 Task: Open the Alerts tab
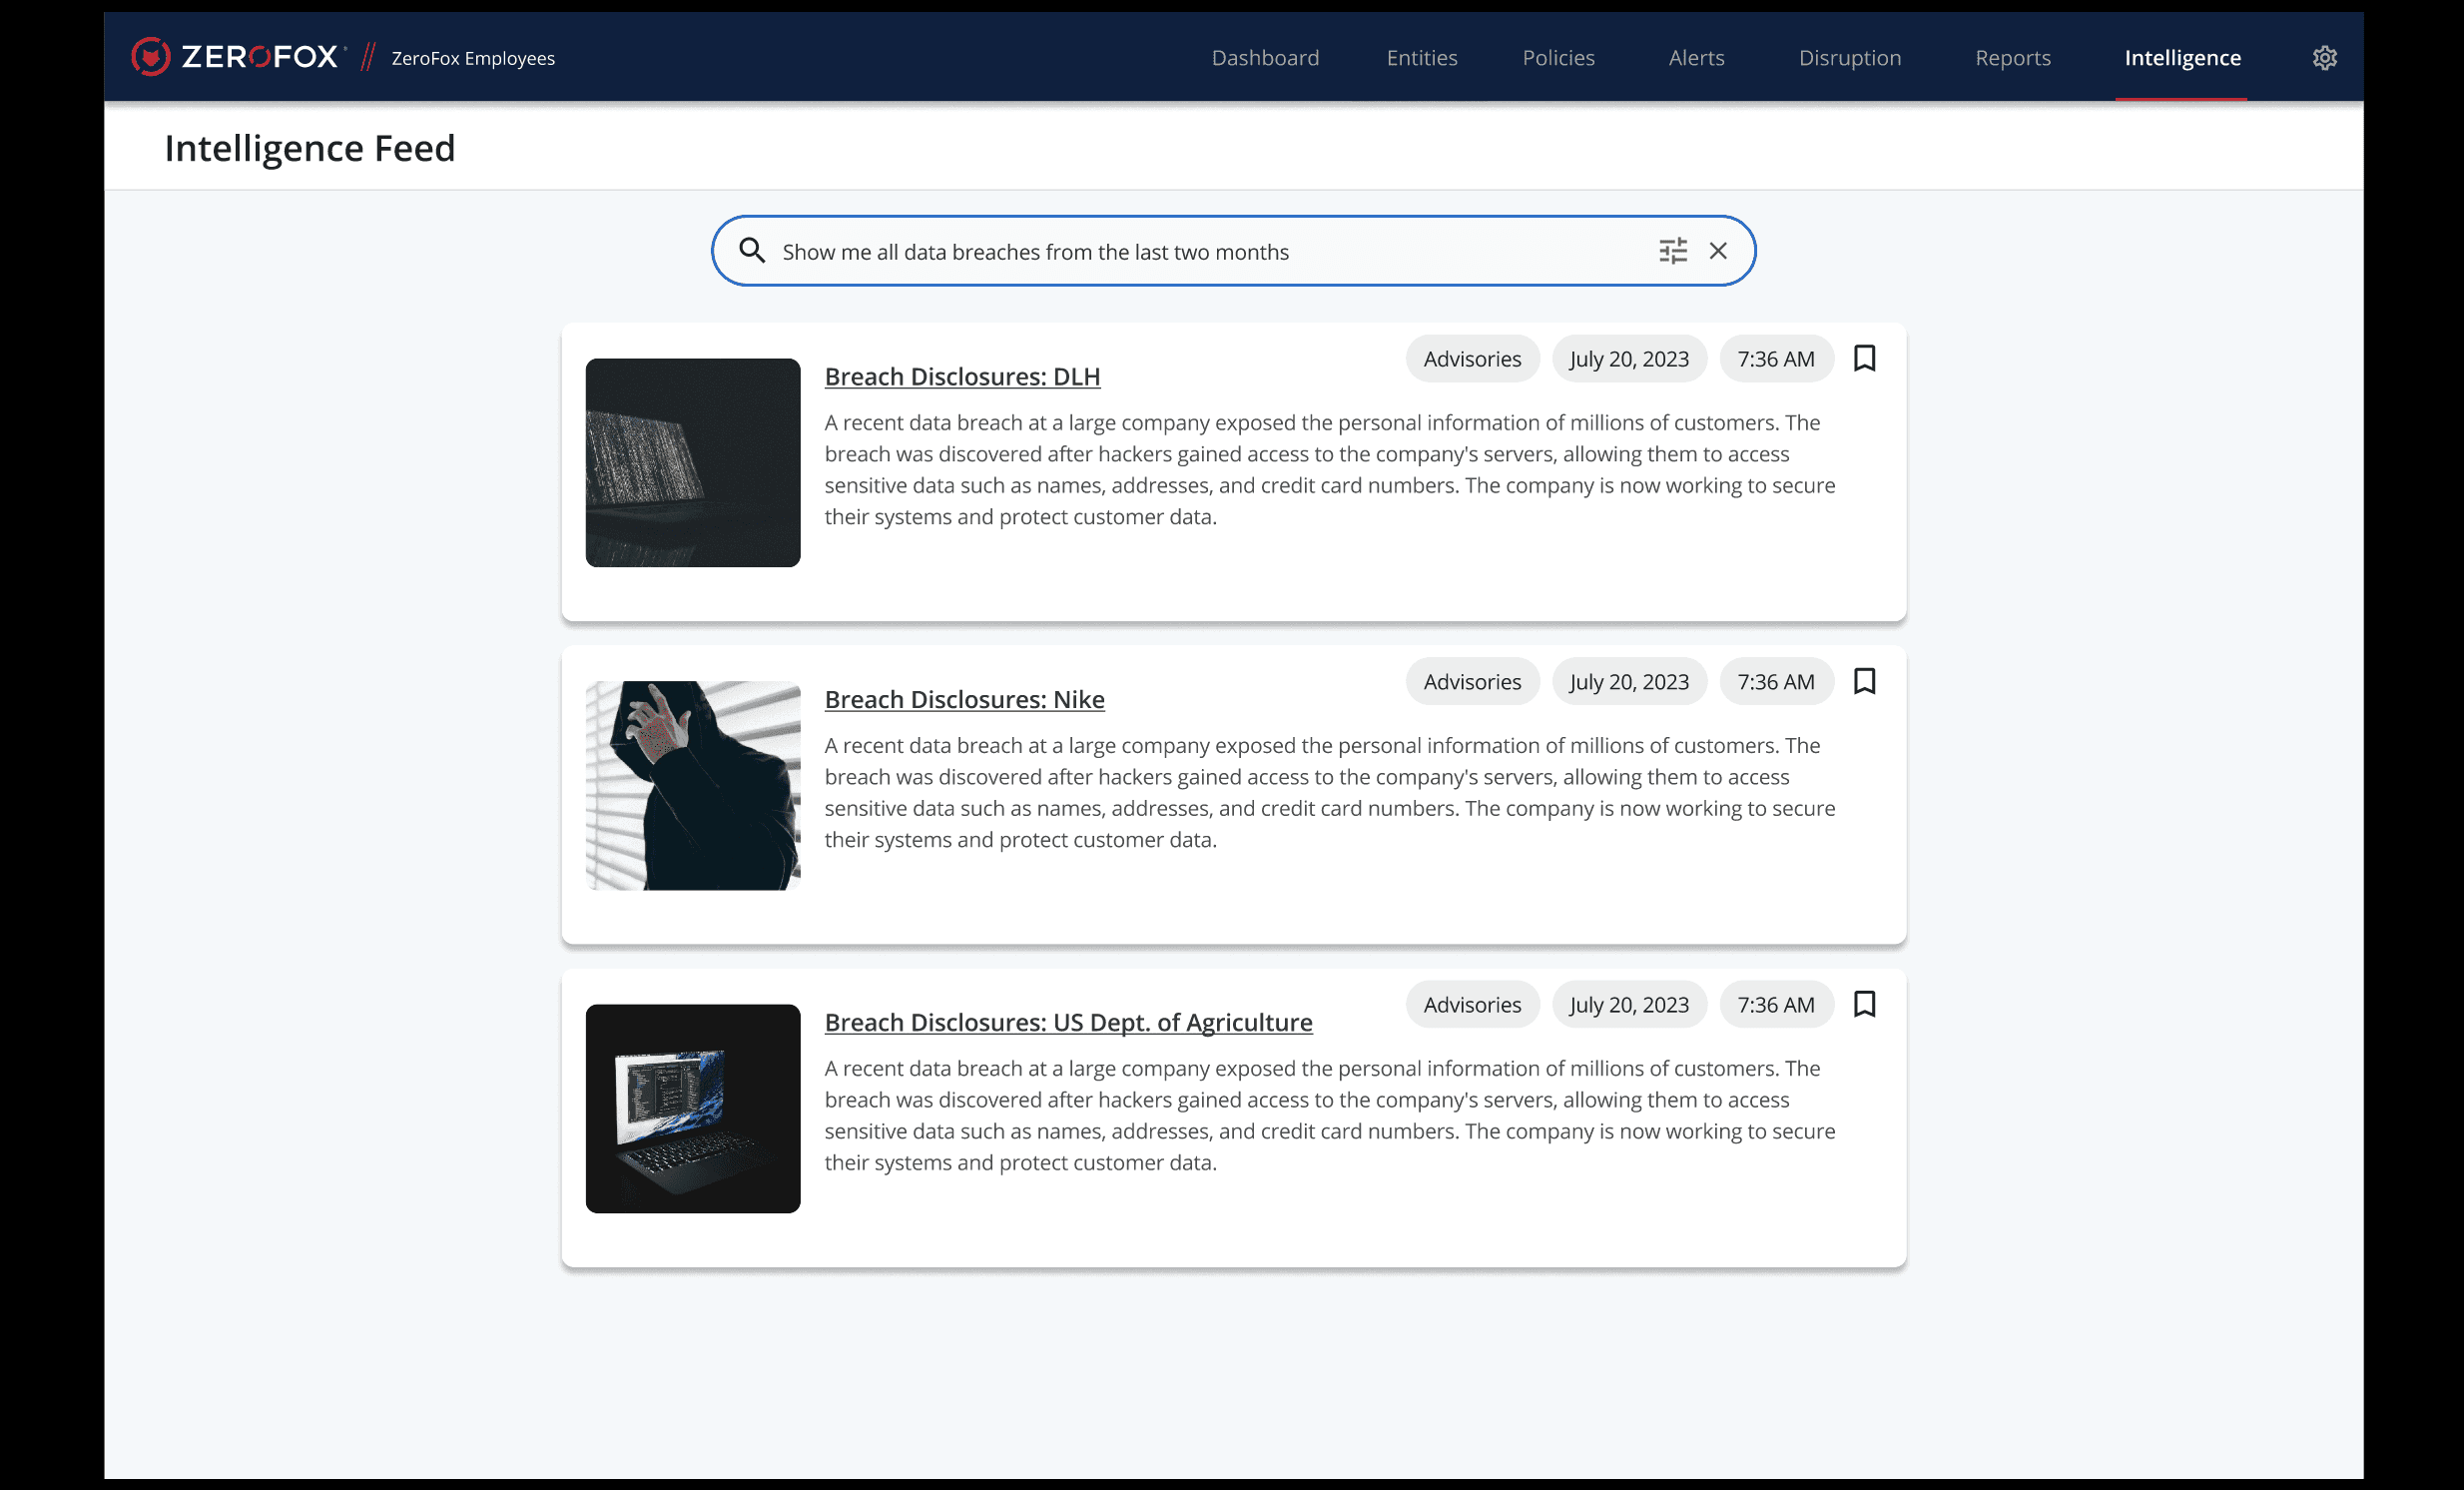point(1696,58)
